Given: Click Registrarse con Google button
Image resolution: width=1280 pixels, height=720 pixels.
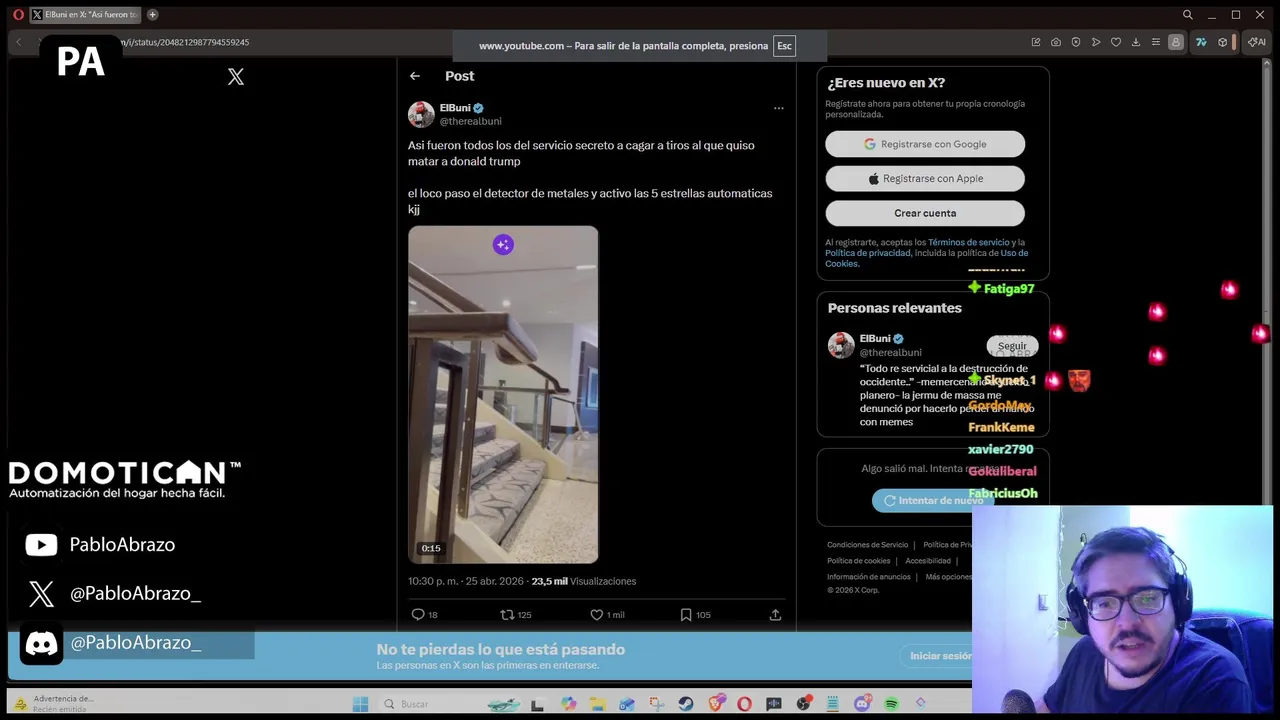Looking at the screenshot, I should [925, 144].
